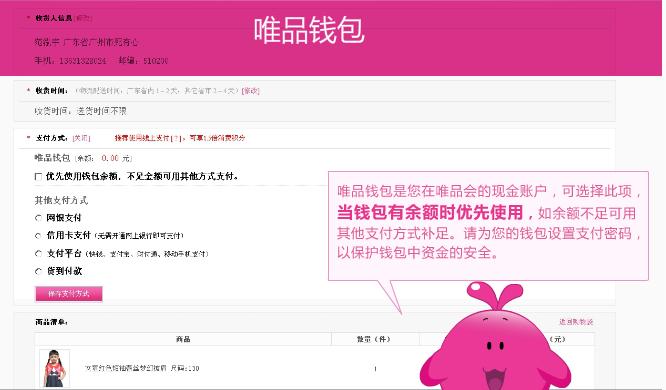
Task: Tick the 优先使用钱包余额 wallet balance checkbox
Action: (38, 176)
